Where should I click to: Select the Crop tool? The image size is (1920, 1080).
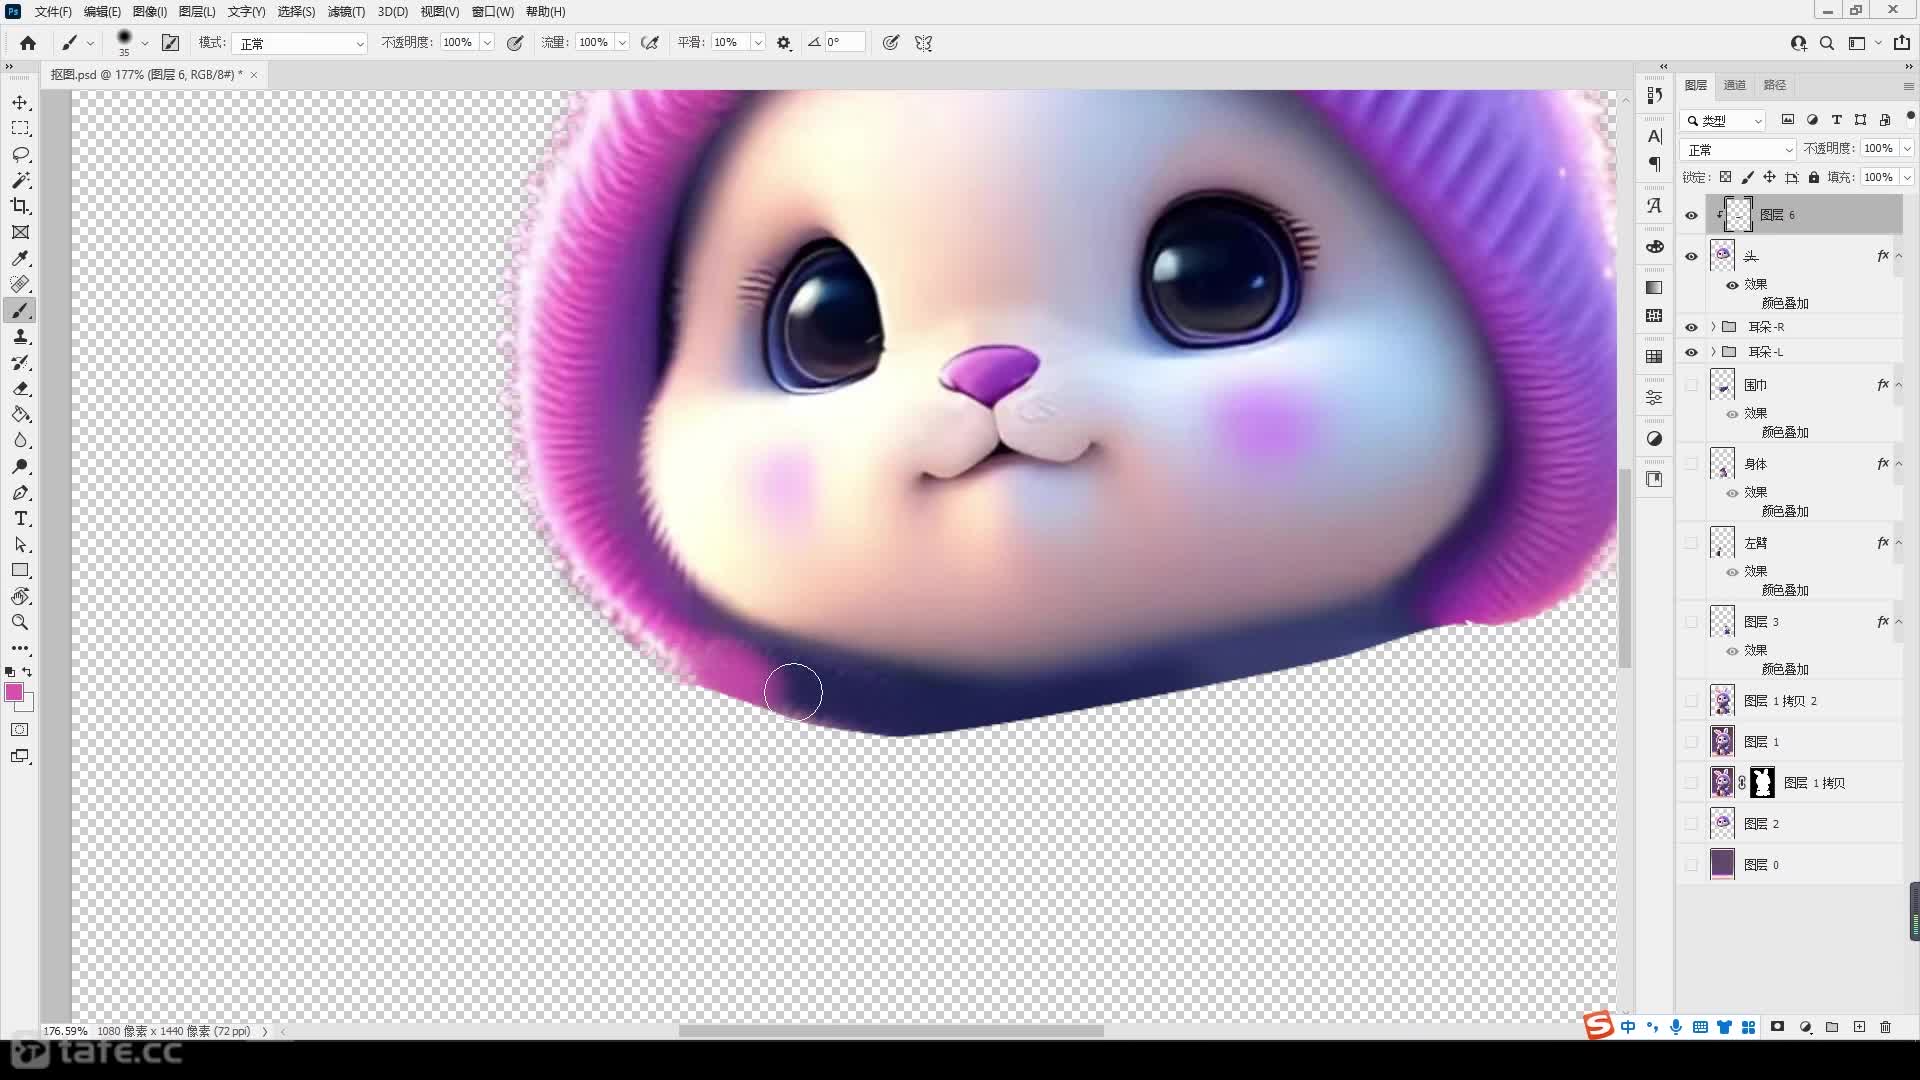coord(20,206)
